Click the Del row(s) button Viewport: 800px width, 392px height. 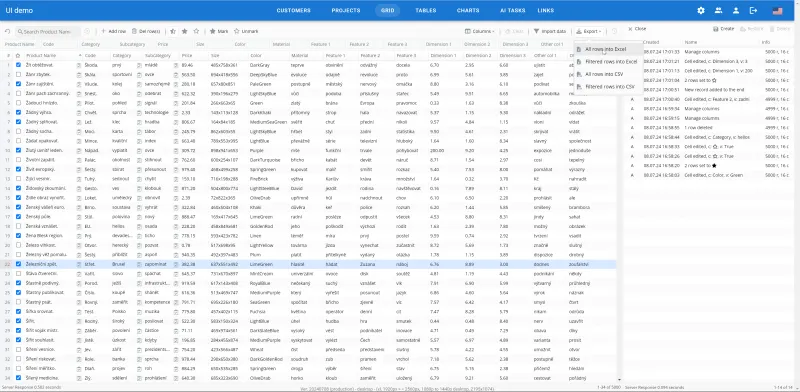pos(146,31)
